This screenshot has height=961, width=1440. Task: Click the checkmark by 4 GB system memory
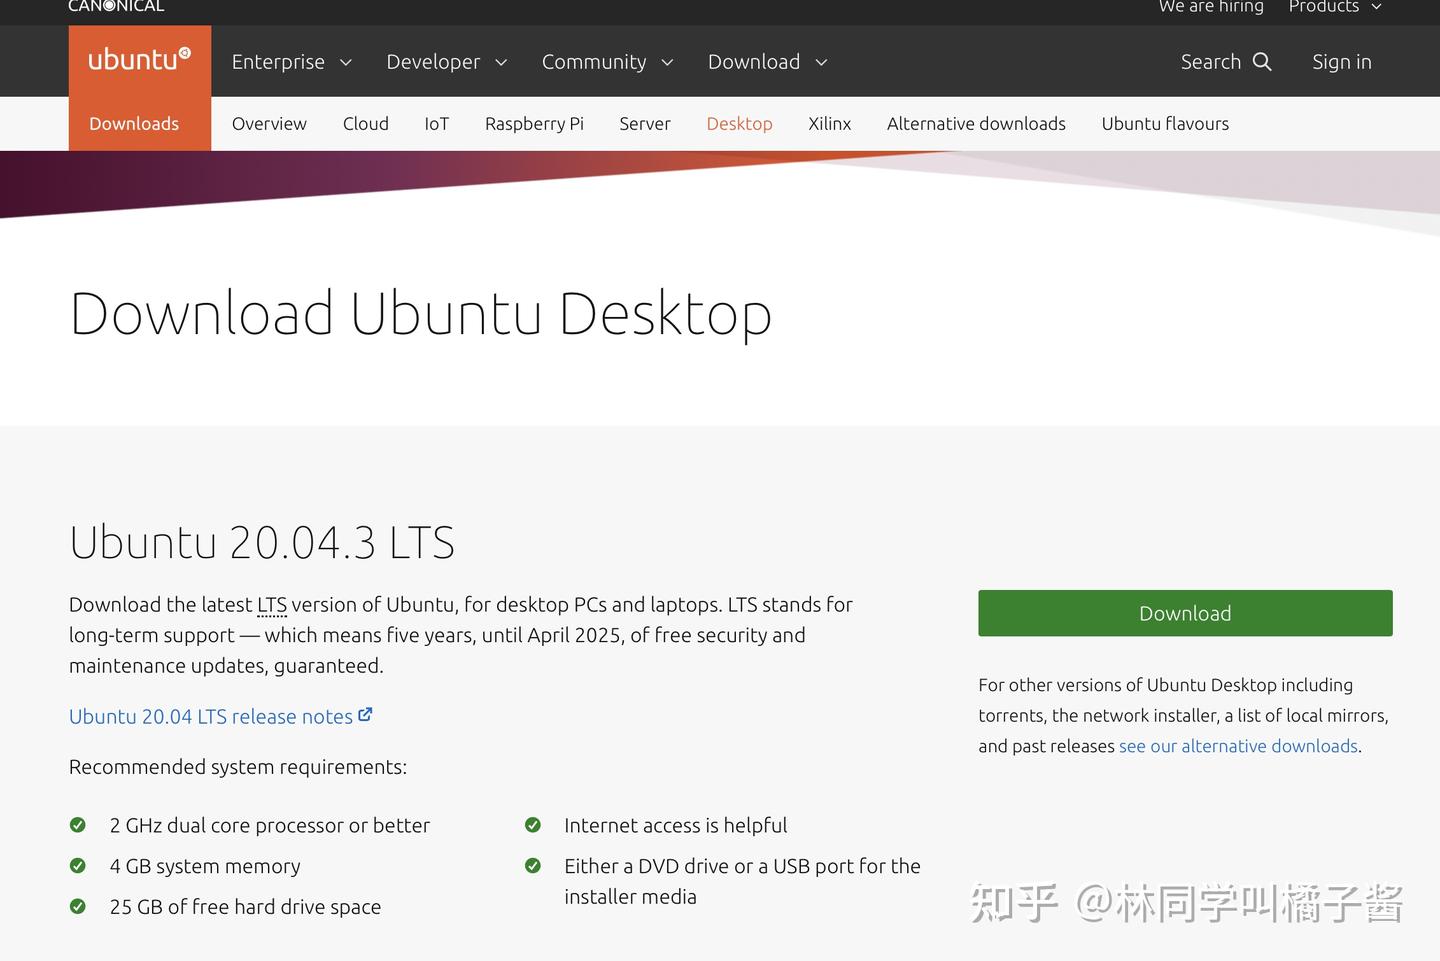click(78, 865)
